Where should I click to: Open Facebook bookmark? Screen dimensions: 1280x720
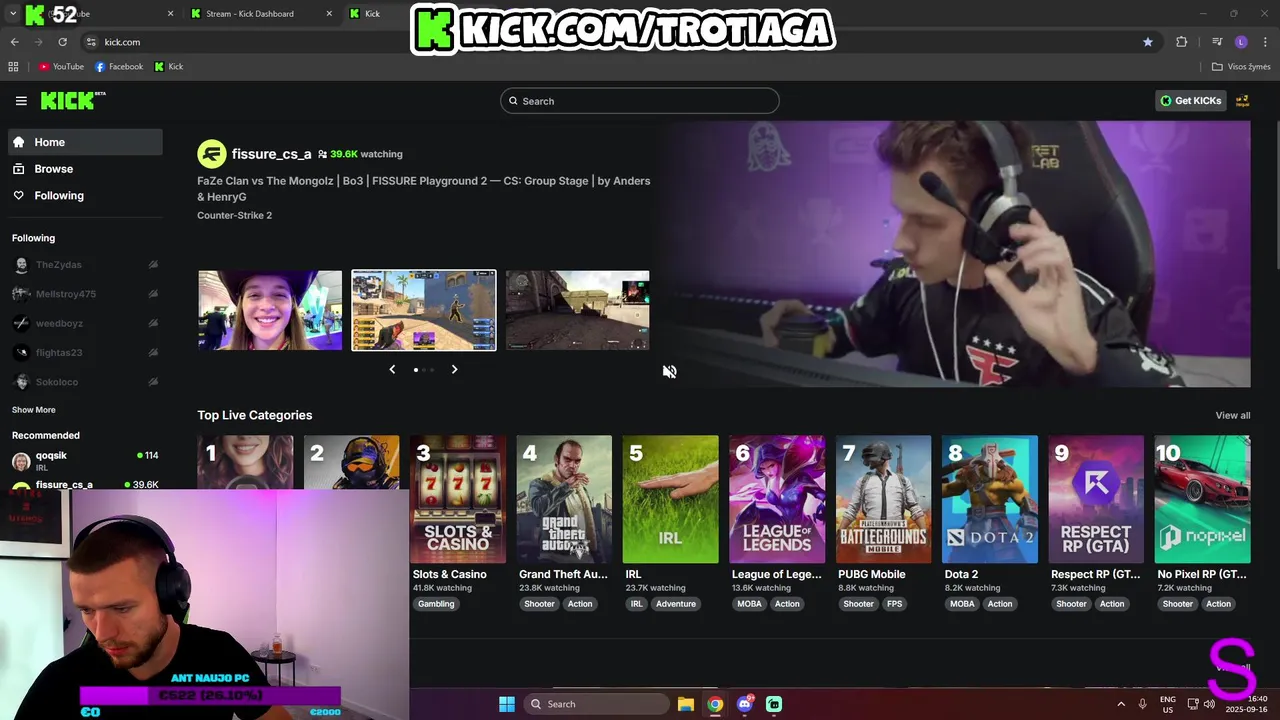click(x=119, y=67)
